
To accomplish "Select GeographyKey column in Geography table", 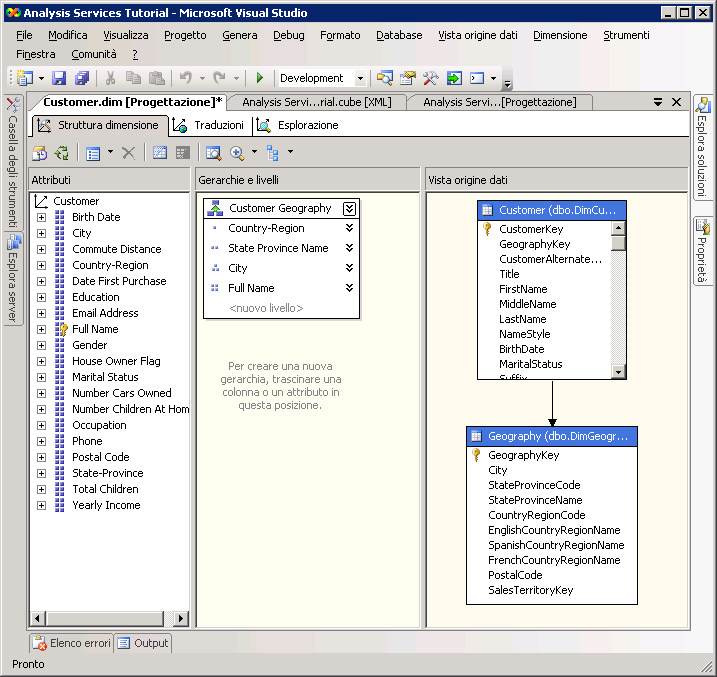I will pyautogui.click(x=524, y=455).
